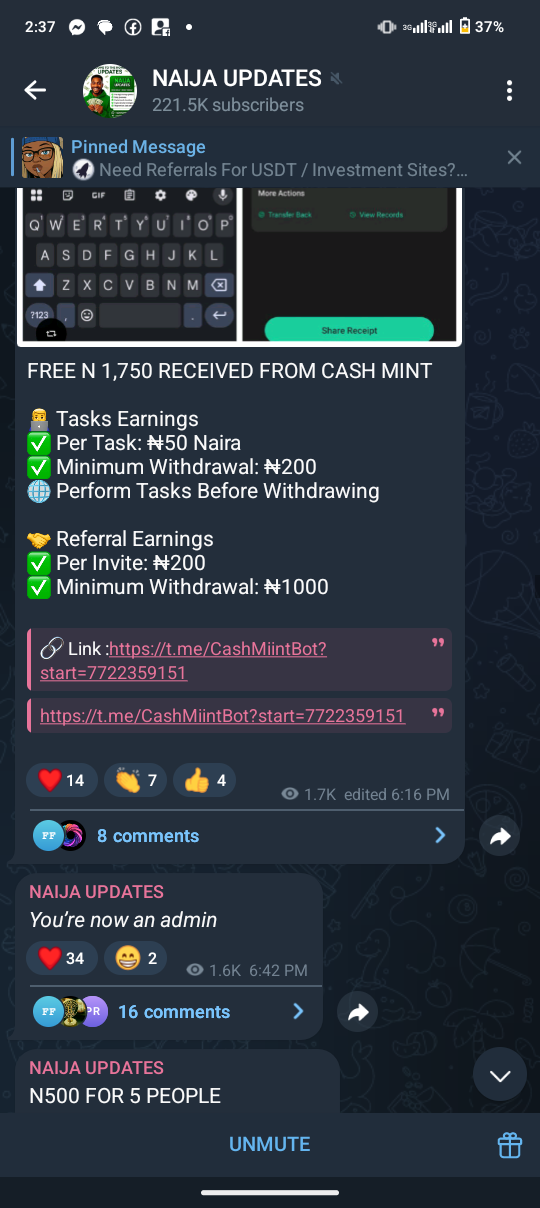540x1208 pixels.
Task: Tap UNMUTE at the bottom
Action: coord(270,1144)
